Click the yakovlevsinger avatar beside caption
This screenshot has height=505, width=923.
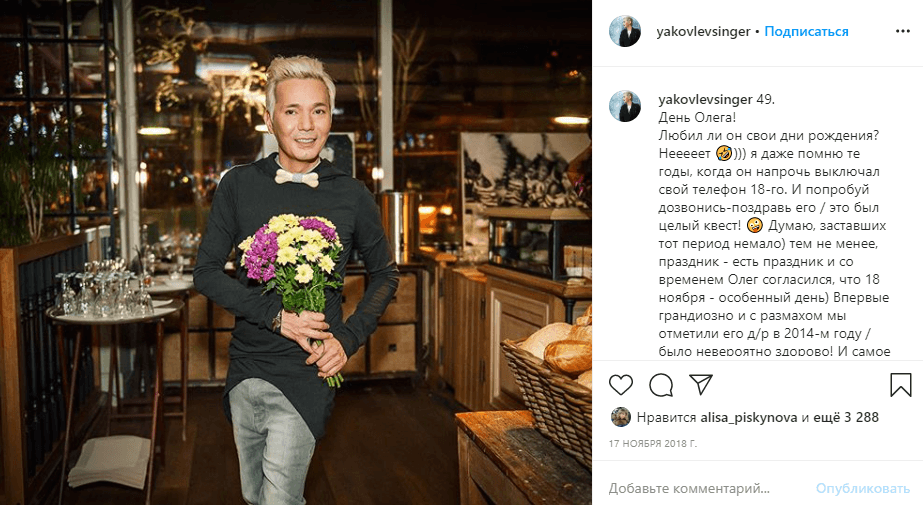click(x=625, y=107)
